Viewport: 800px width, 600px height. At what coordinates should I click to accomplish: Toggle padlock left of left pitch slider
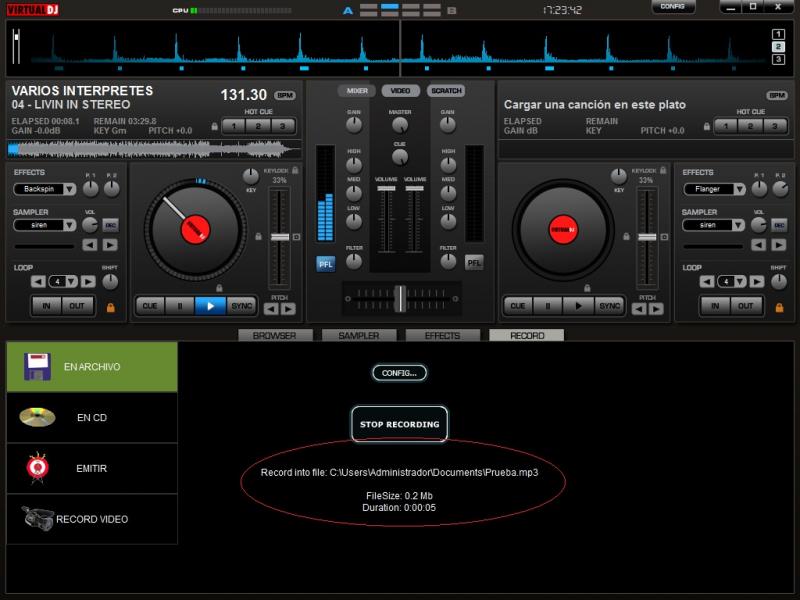click(259, 237)
